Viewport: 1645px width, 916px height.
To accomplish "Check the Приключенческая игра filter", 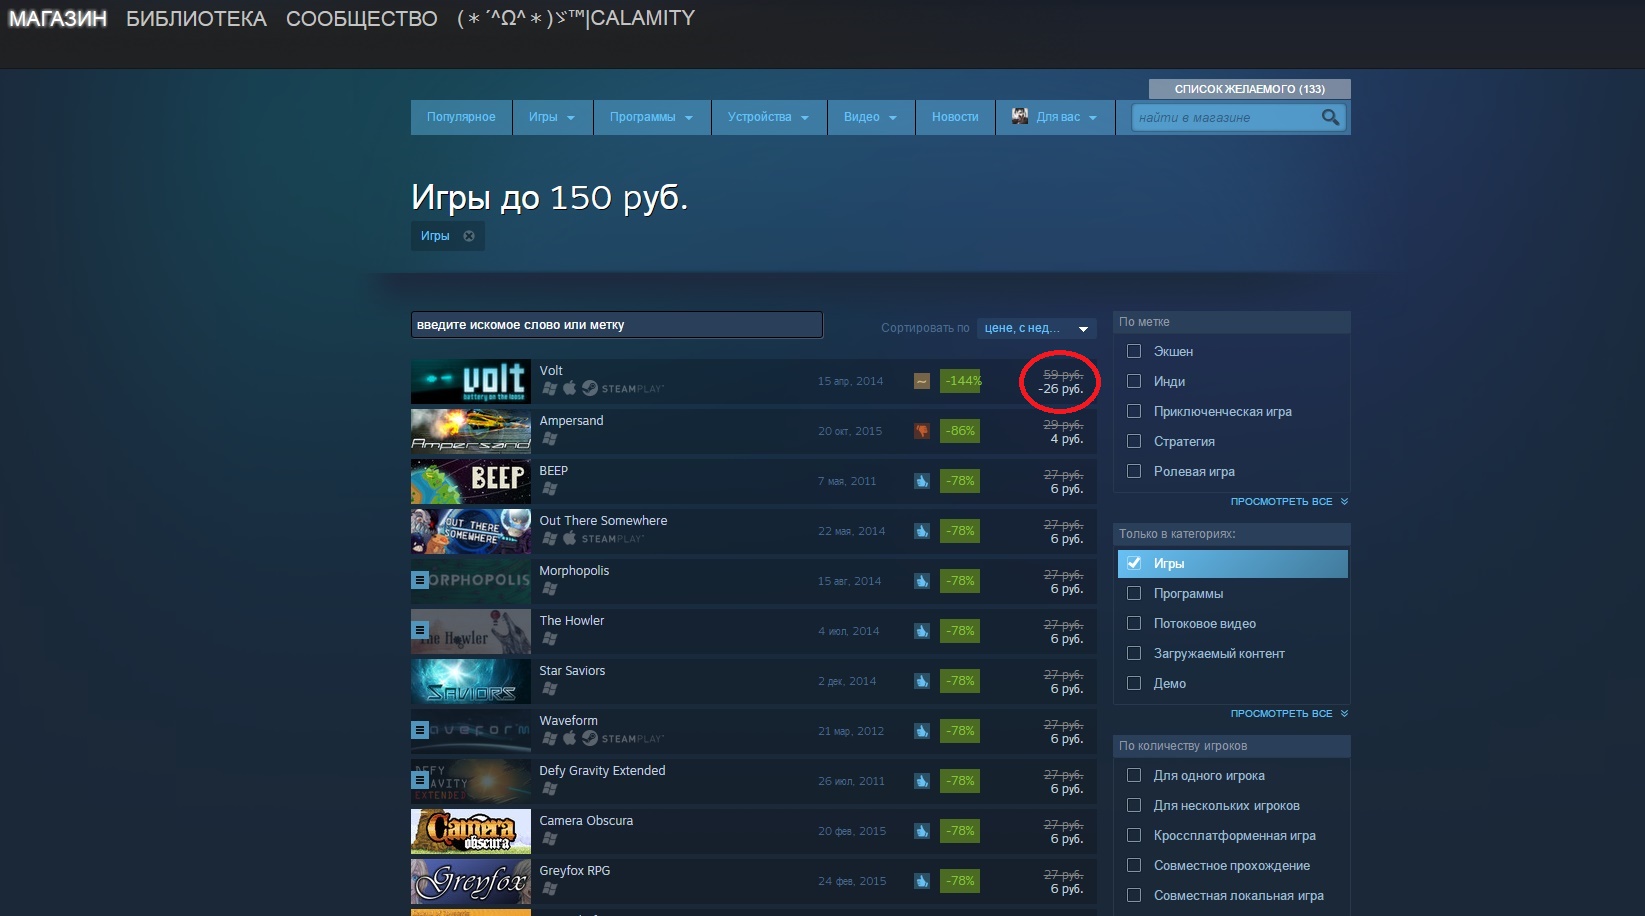I will coord(1134,411).
